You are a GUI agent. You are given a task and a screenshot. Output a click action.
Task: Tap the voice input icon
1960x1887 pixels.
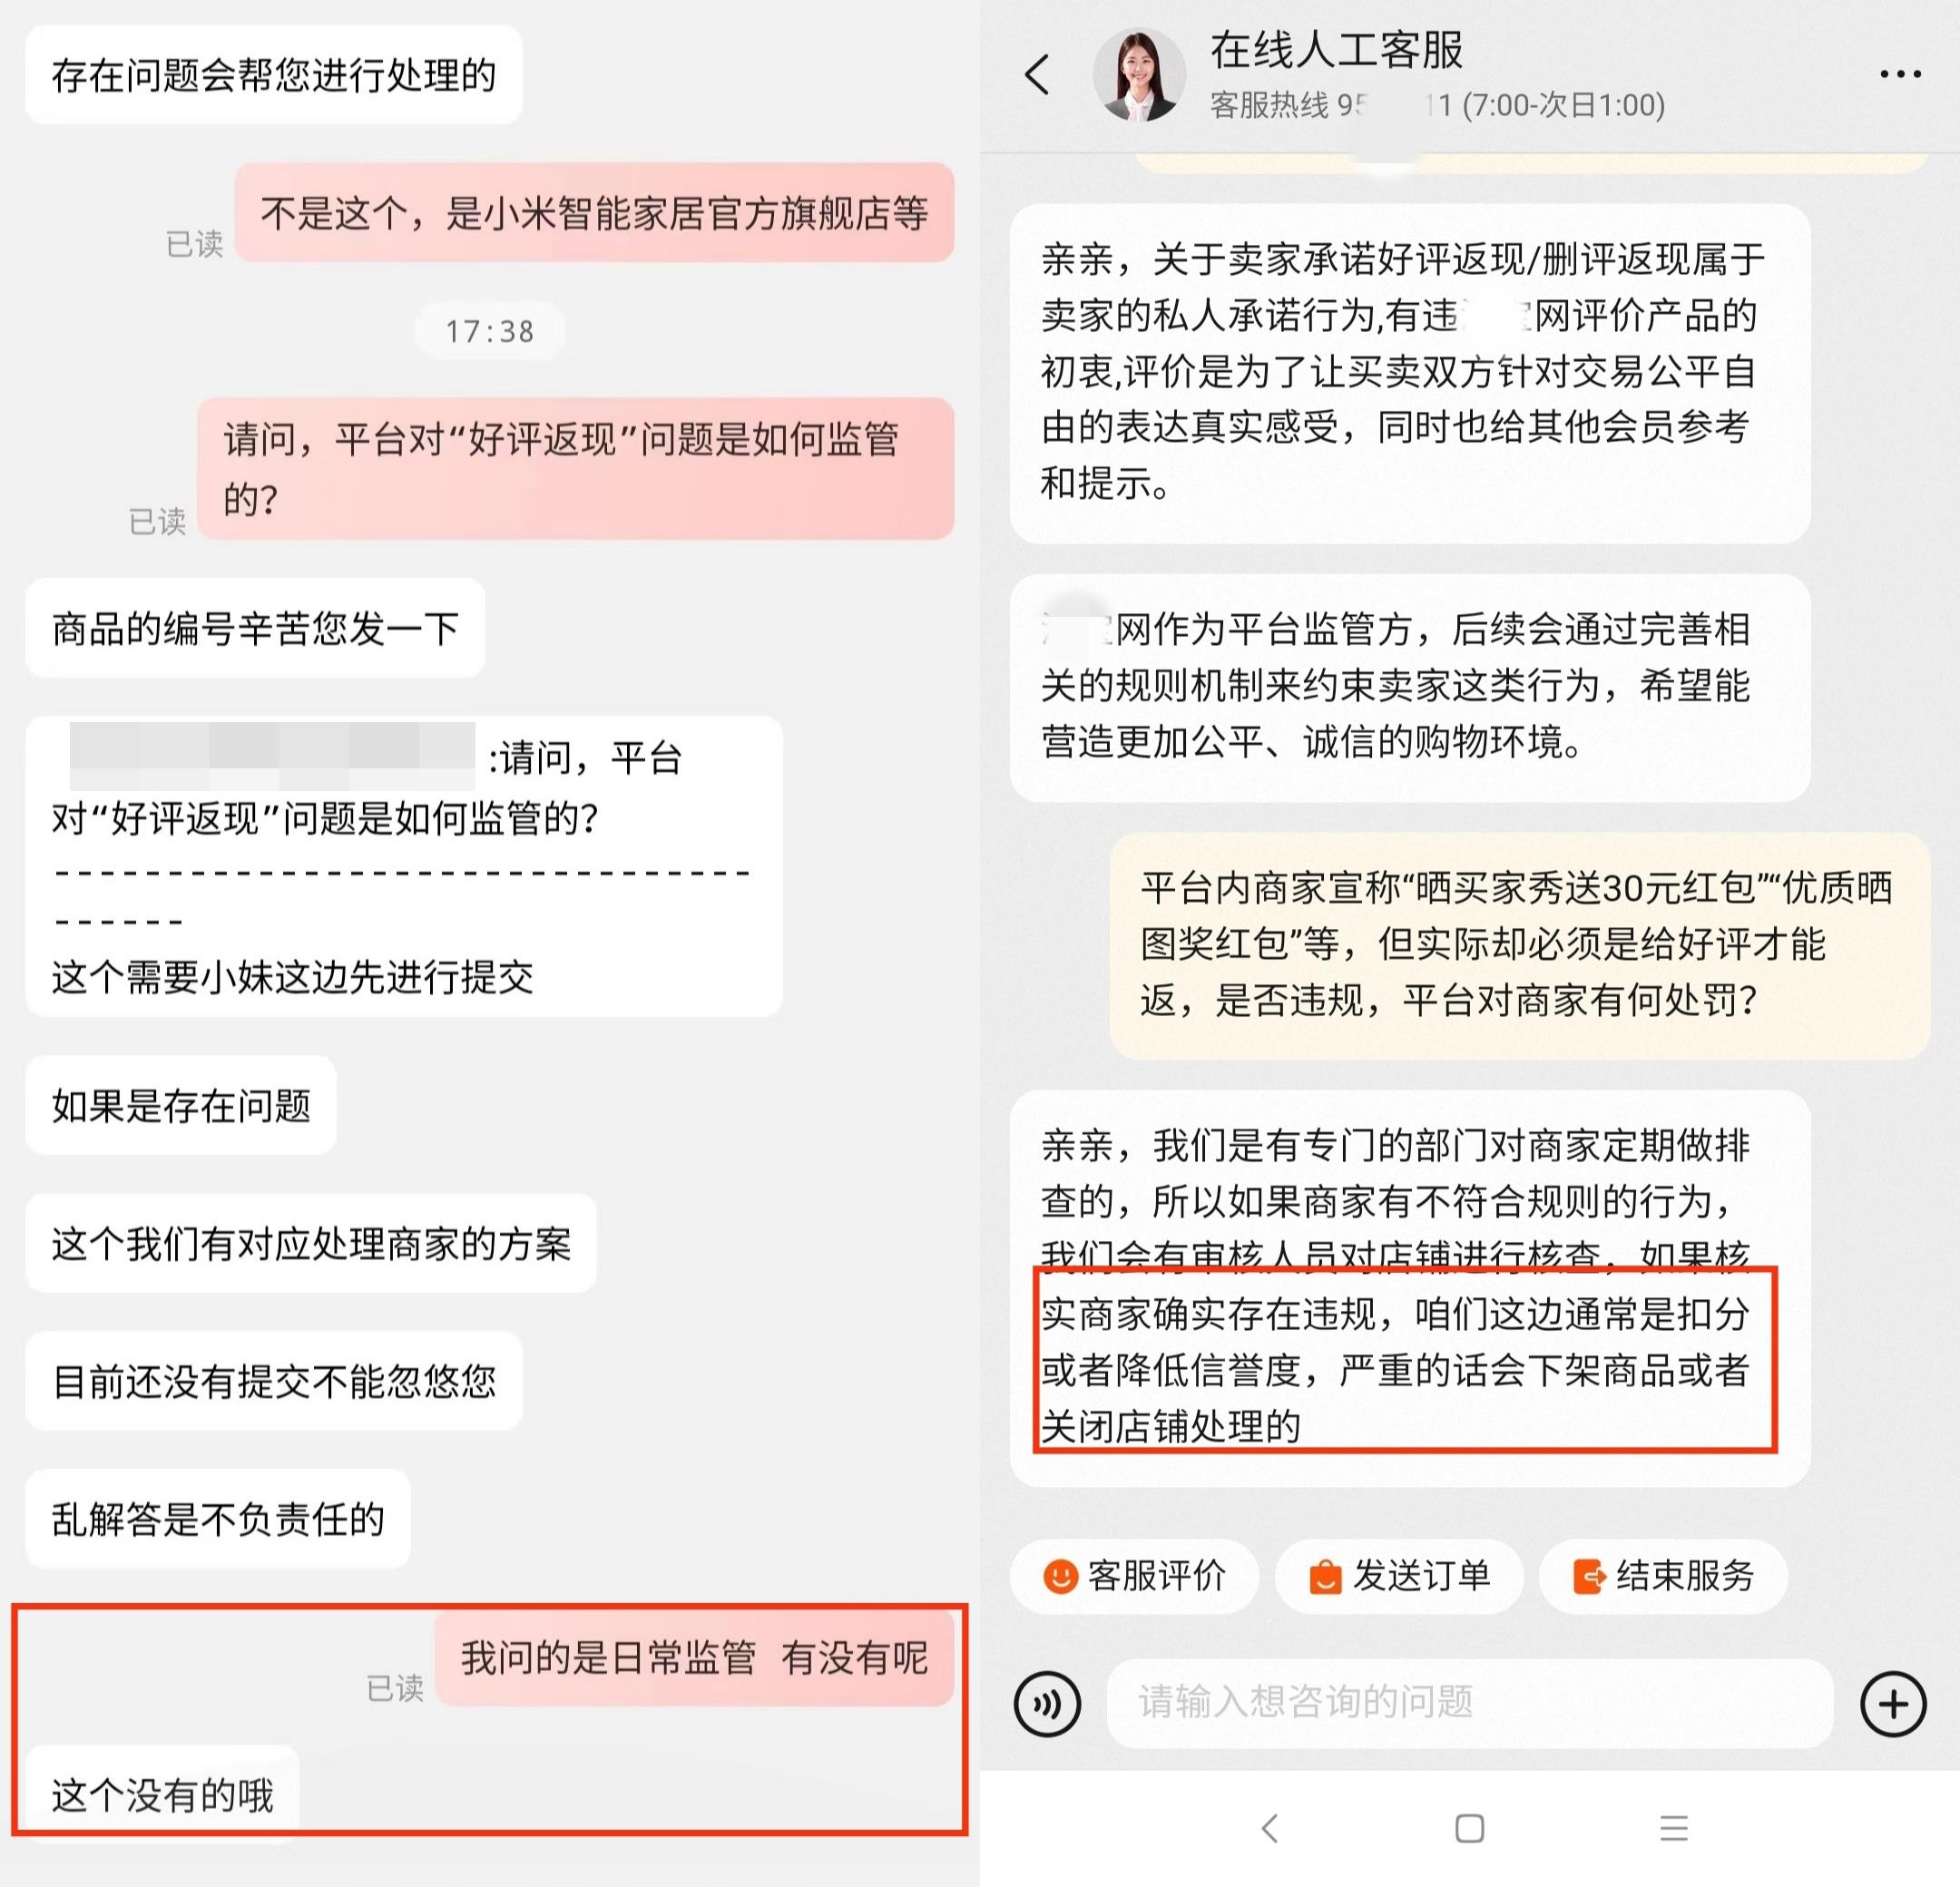point(1047,1704)
